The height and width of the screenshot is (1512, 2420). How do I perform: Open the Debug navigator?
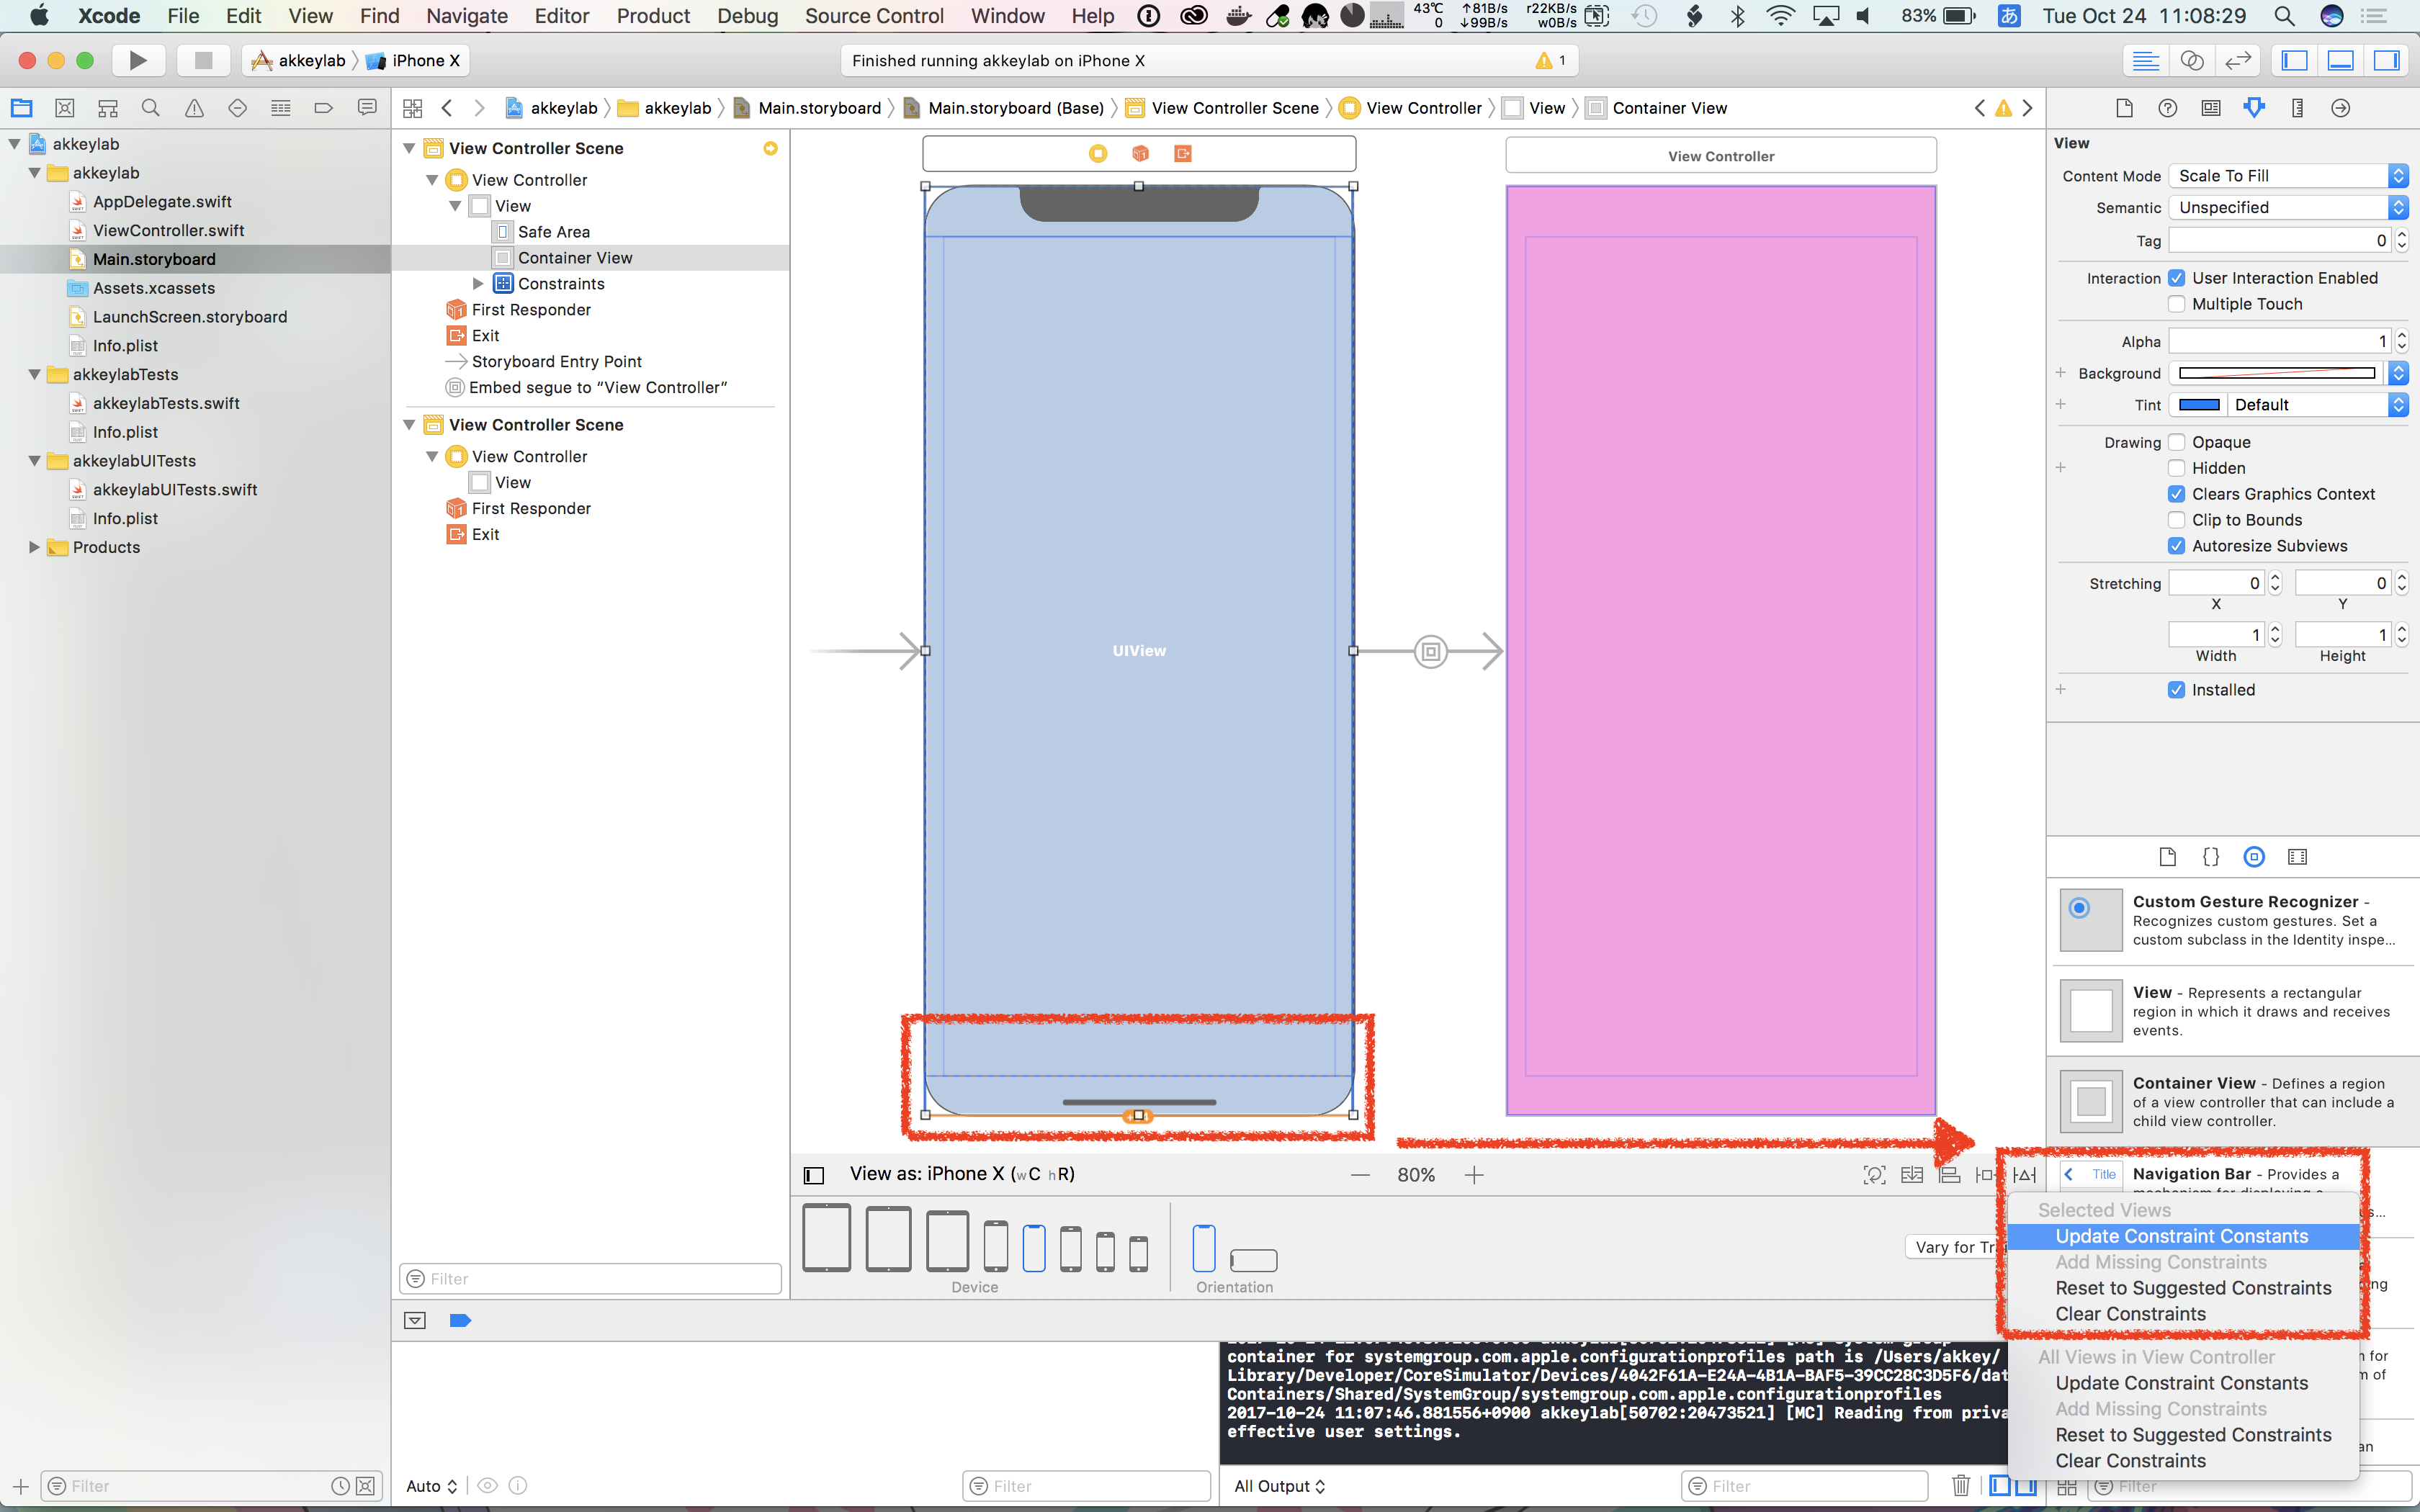[281, 108]
